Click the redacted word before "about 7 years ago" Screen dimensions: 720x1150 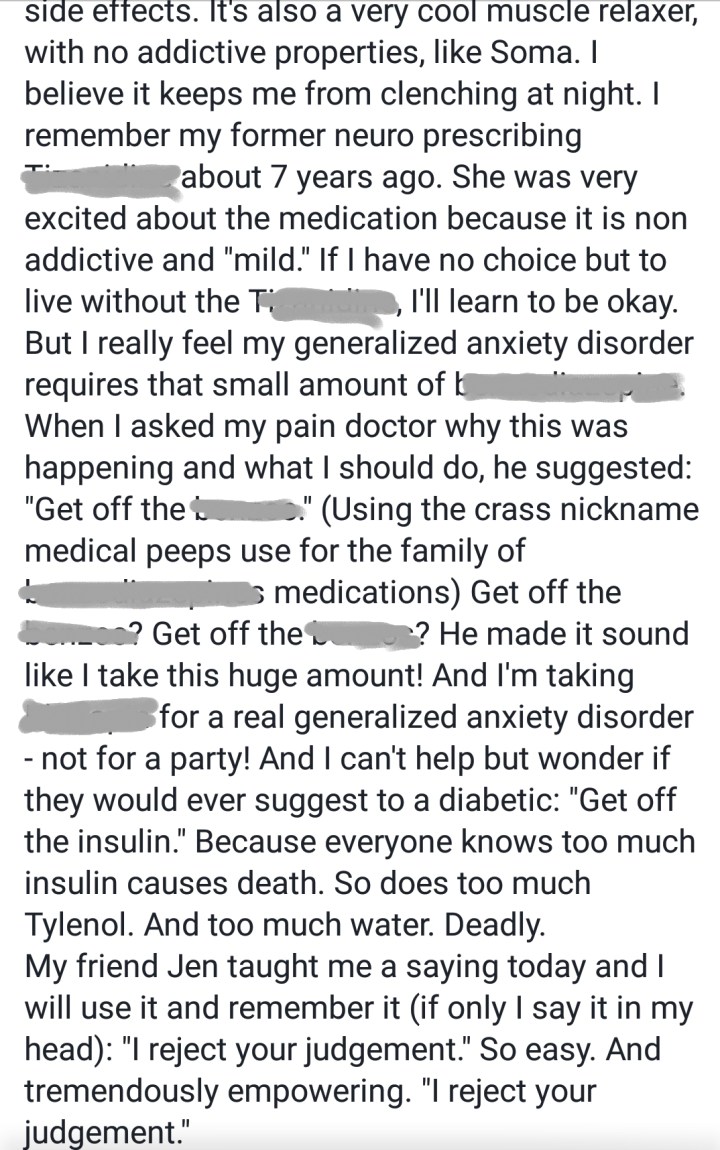coord(102,176)
